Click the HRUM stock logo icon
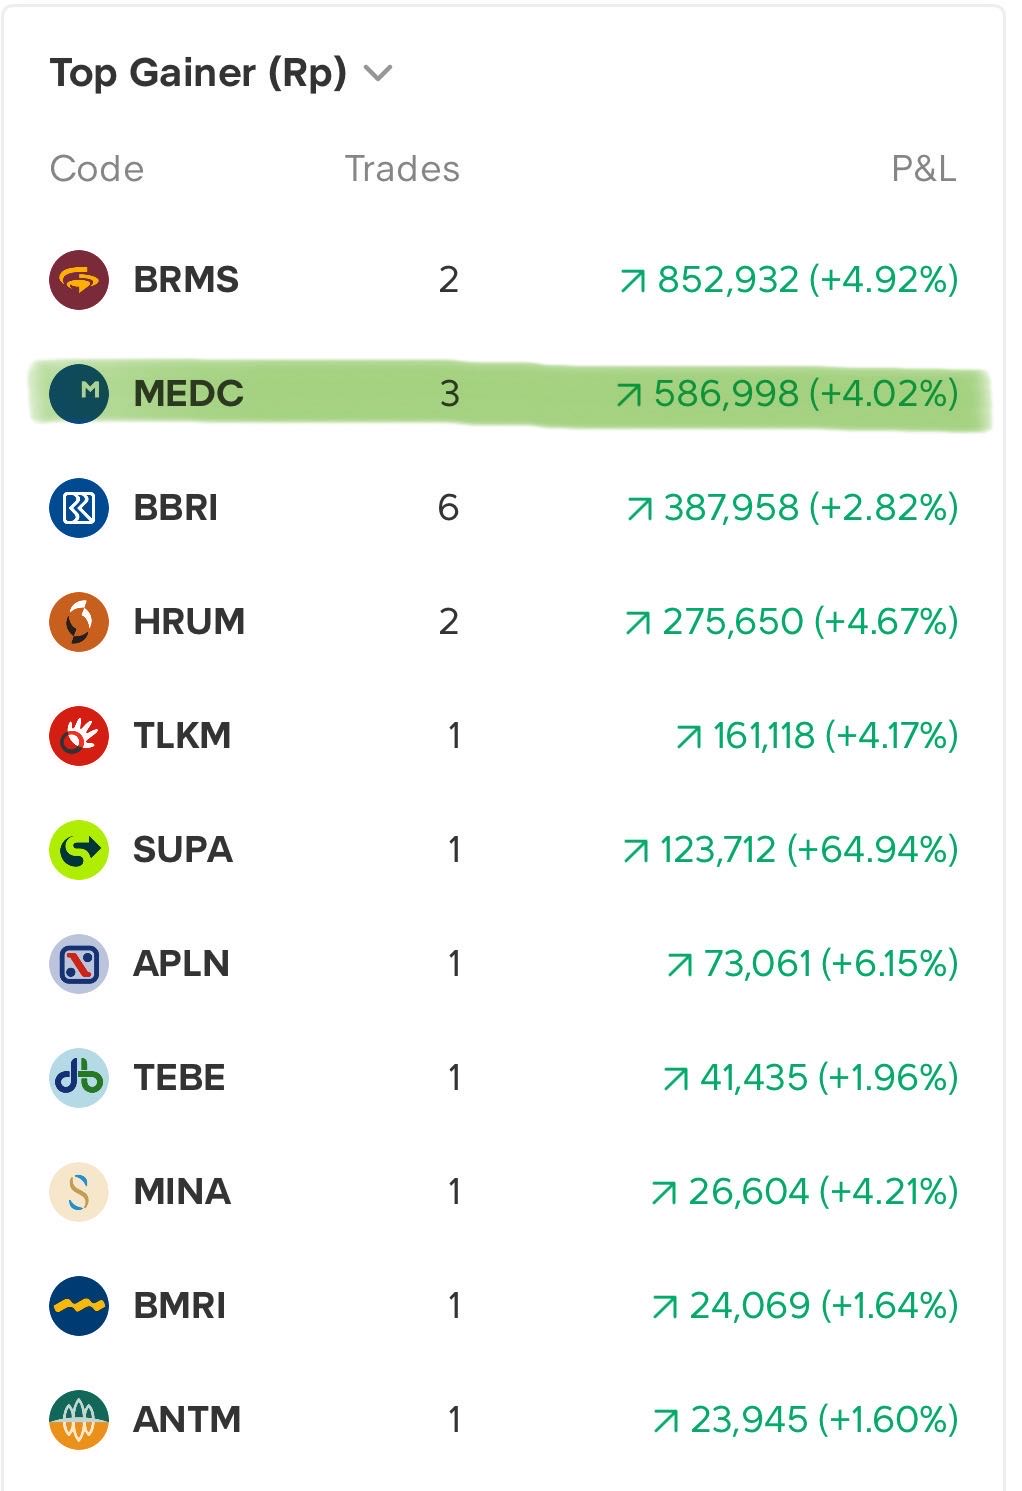Viewport: 1022px width, 1491px height. pyautogui.click(x=79, y=622)
